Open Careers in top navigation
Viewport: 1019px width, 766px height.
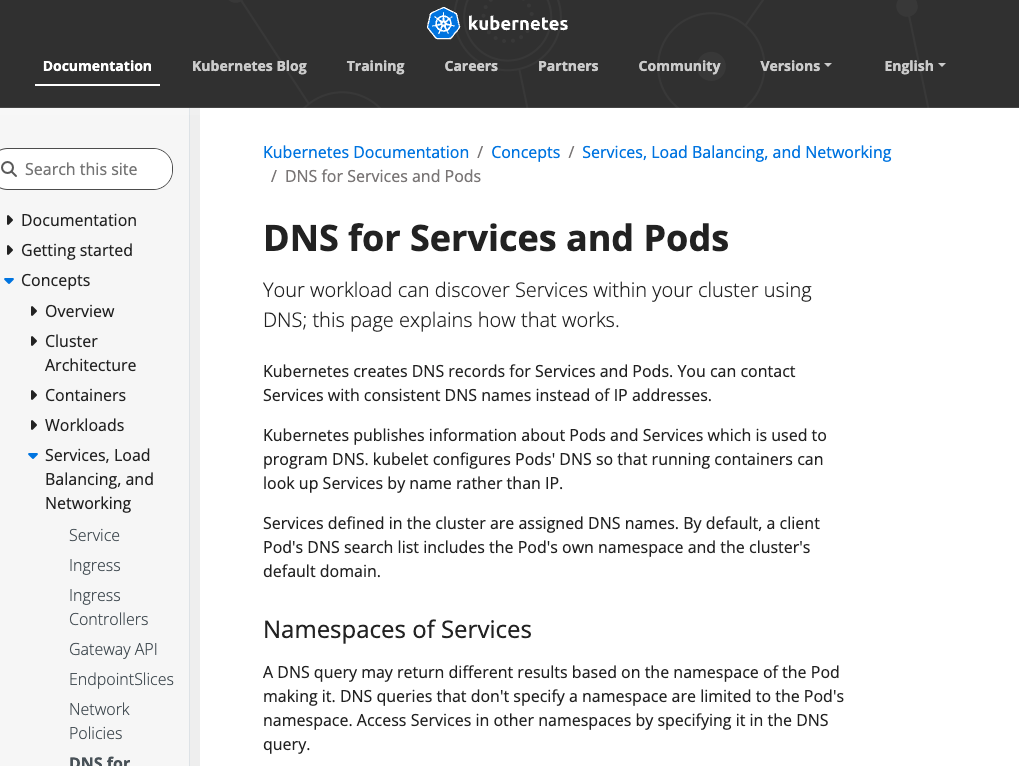471,66
